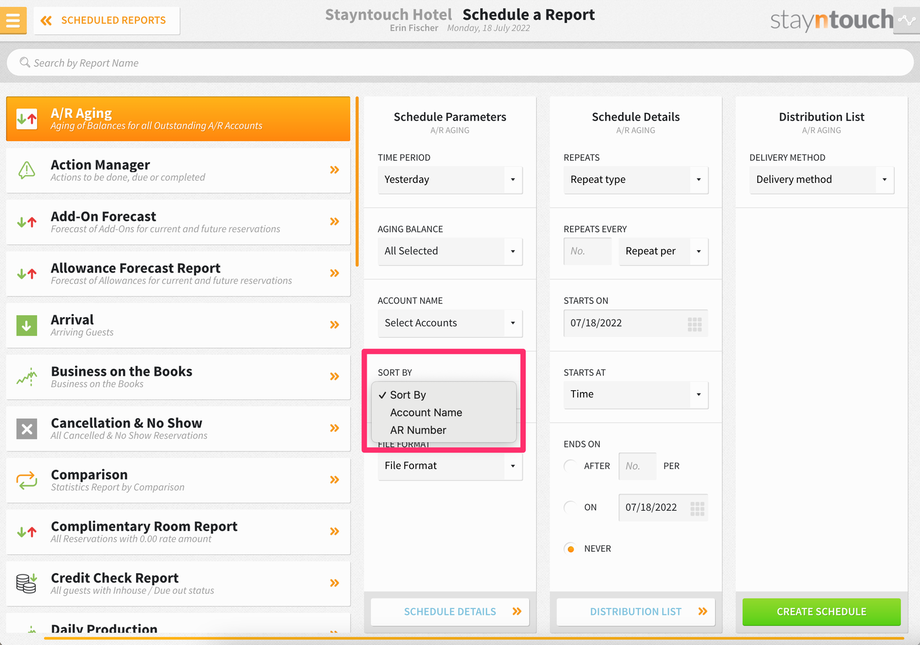
Task: Open Cancellation & No Show report
Action: coord(178,428)
